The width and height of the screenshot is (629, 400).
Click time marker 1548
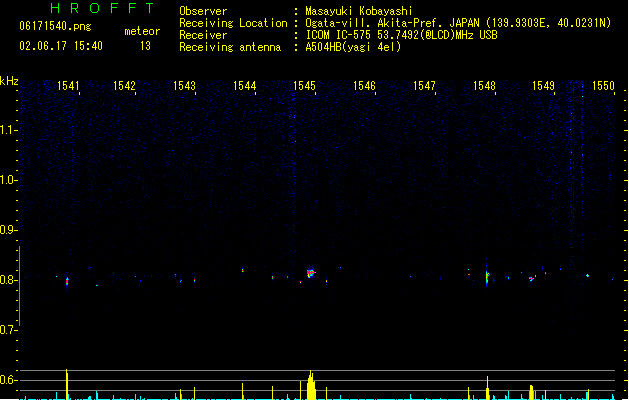(484, 86)
